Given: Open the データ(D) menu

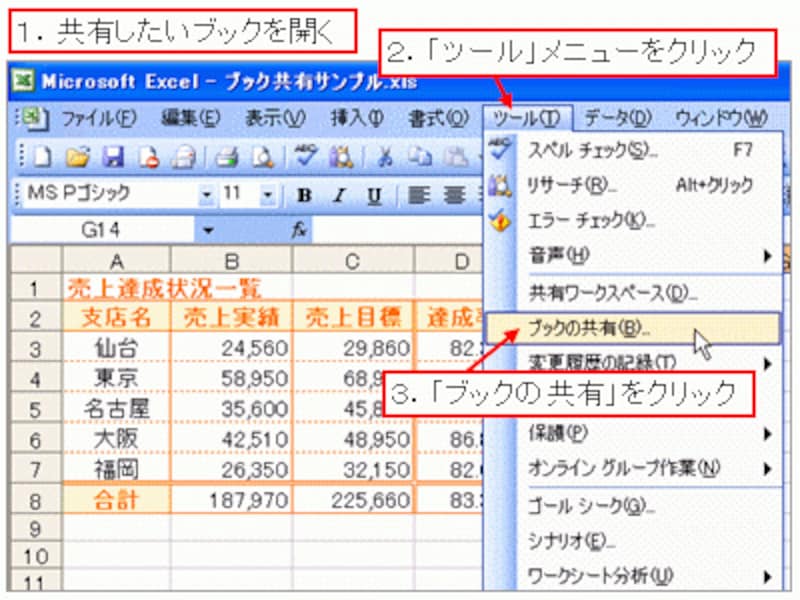Looking at the screenshot, I should point(618,119).
